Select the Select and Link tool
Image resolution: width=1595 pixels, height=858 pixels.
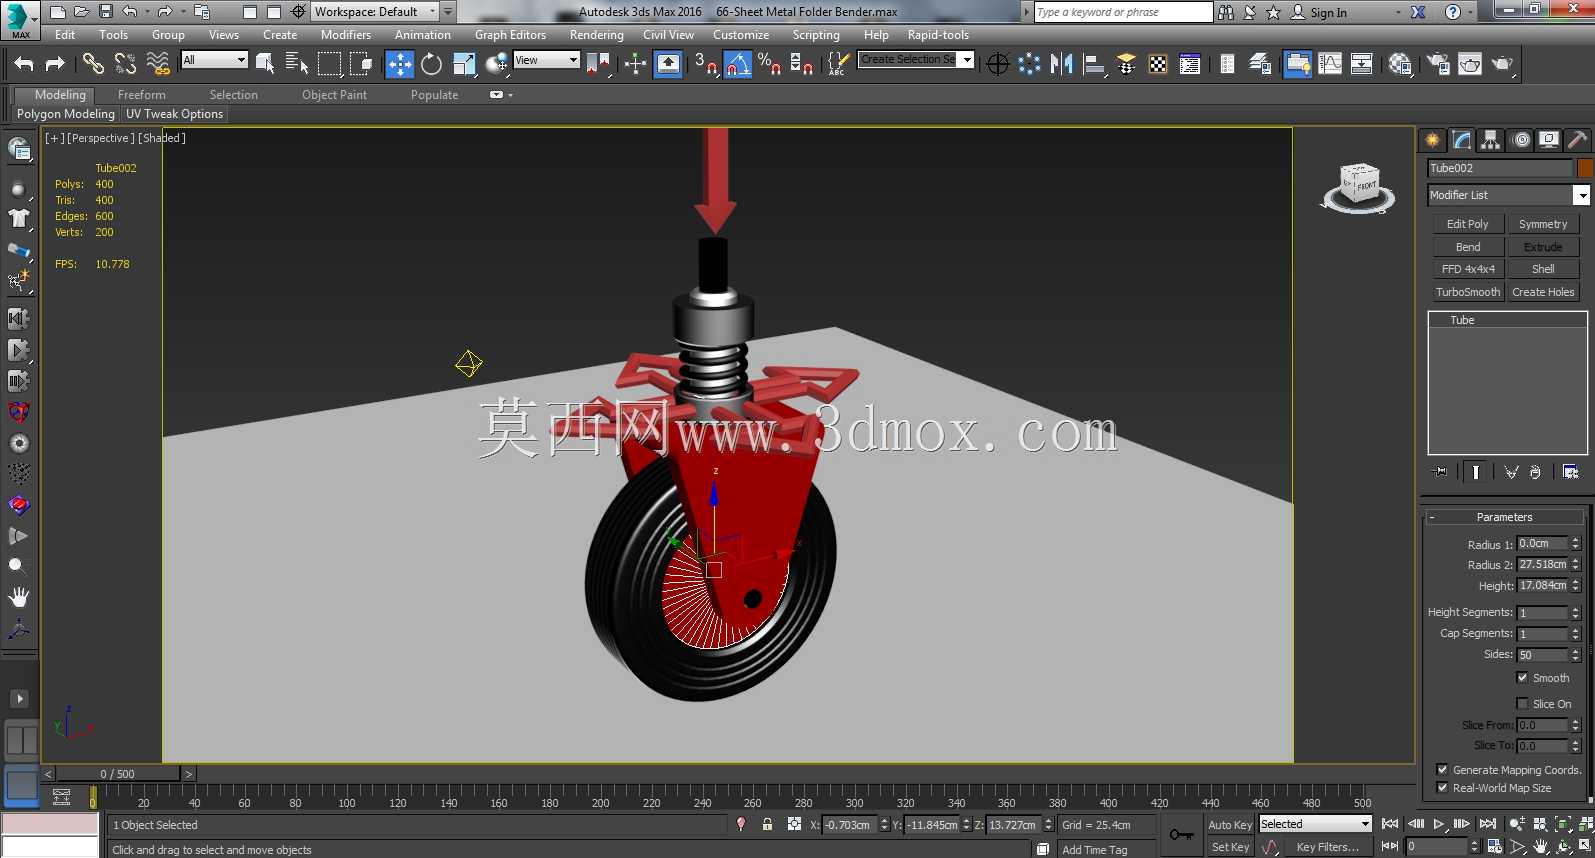click(x=93, y=64)
